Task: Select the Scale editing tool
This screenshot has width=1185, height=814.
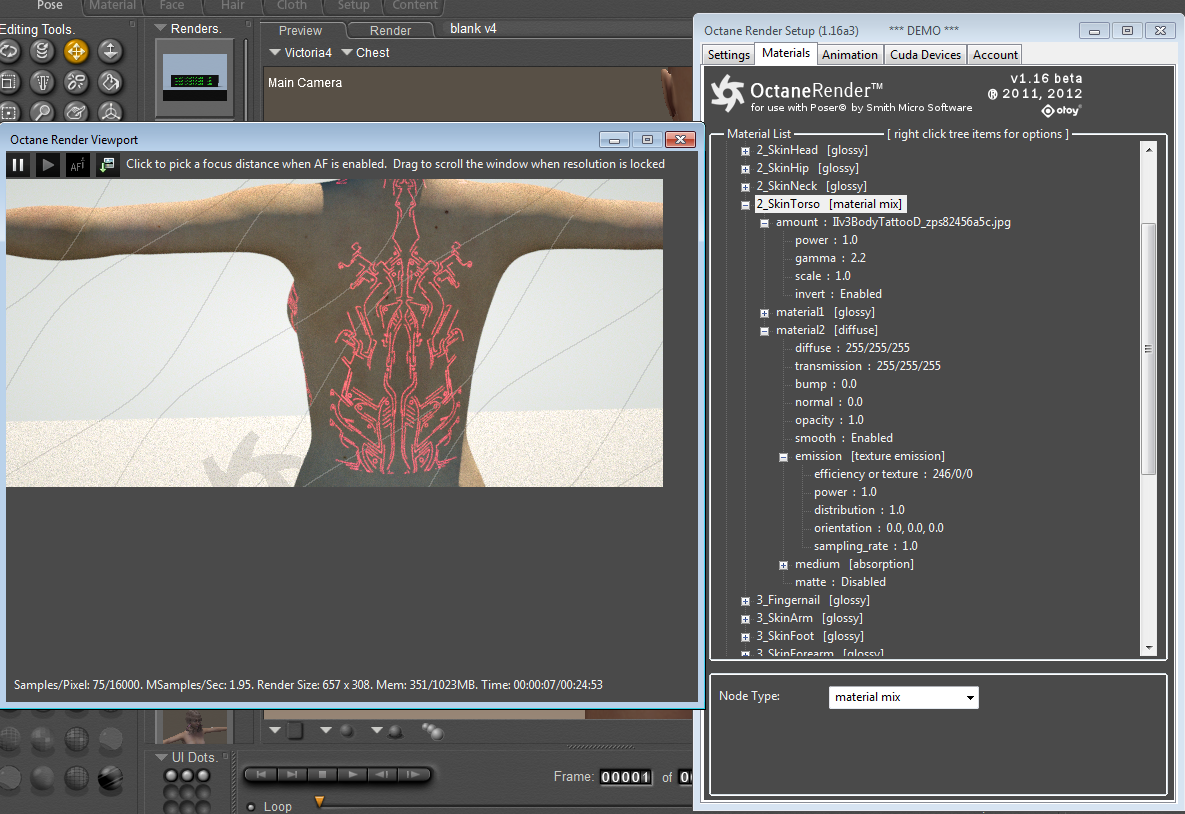Action: (8, 82)
